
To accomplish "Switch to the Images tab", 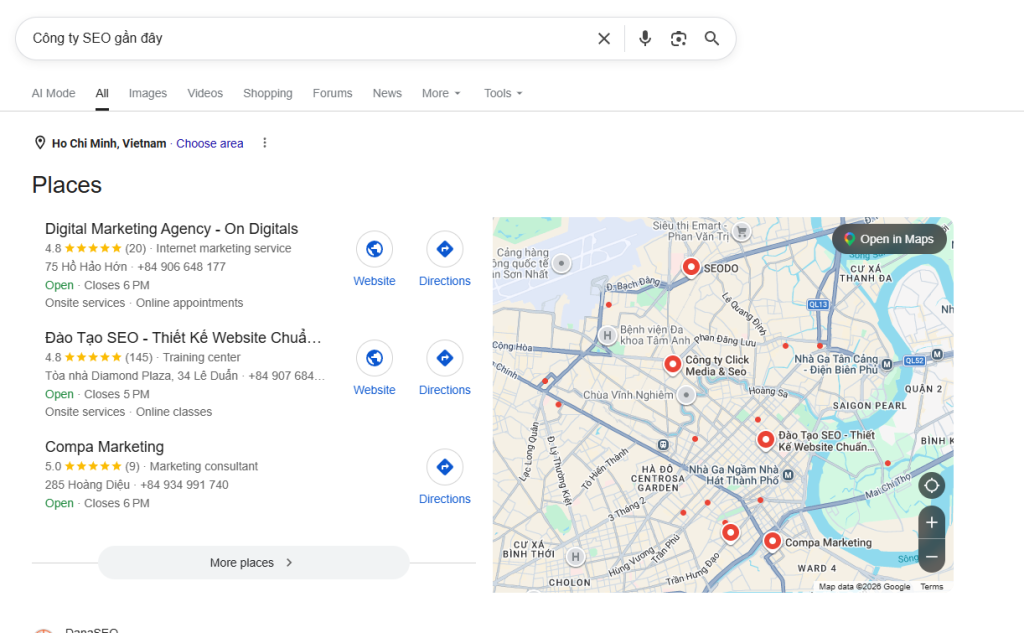I will coord(148,93).
